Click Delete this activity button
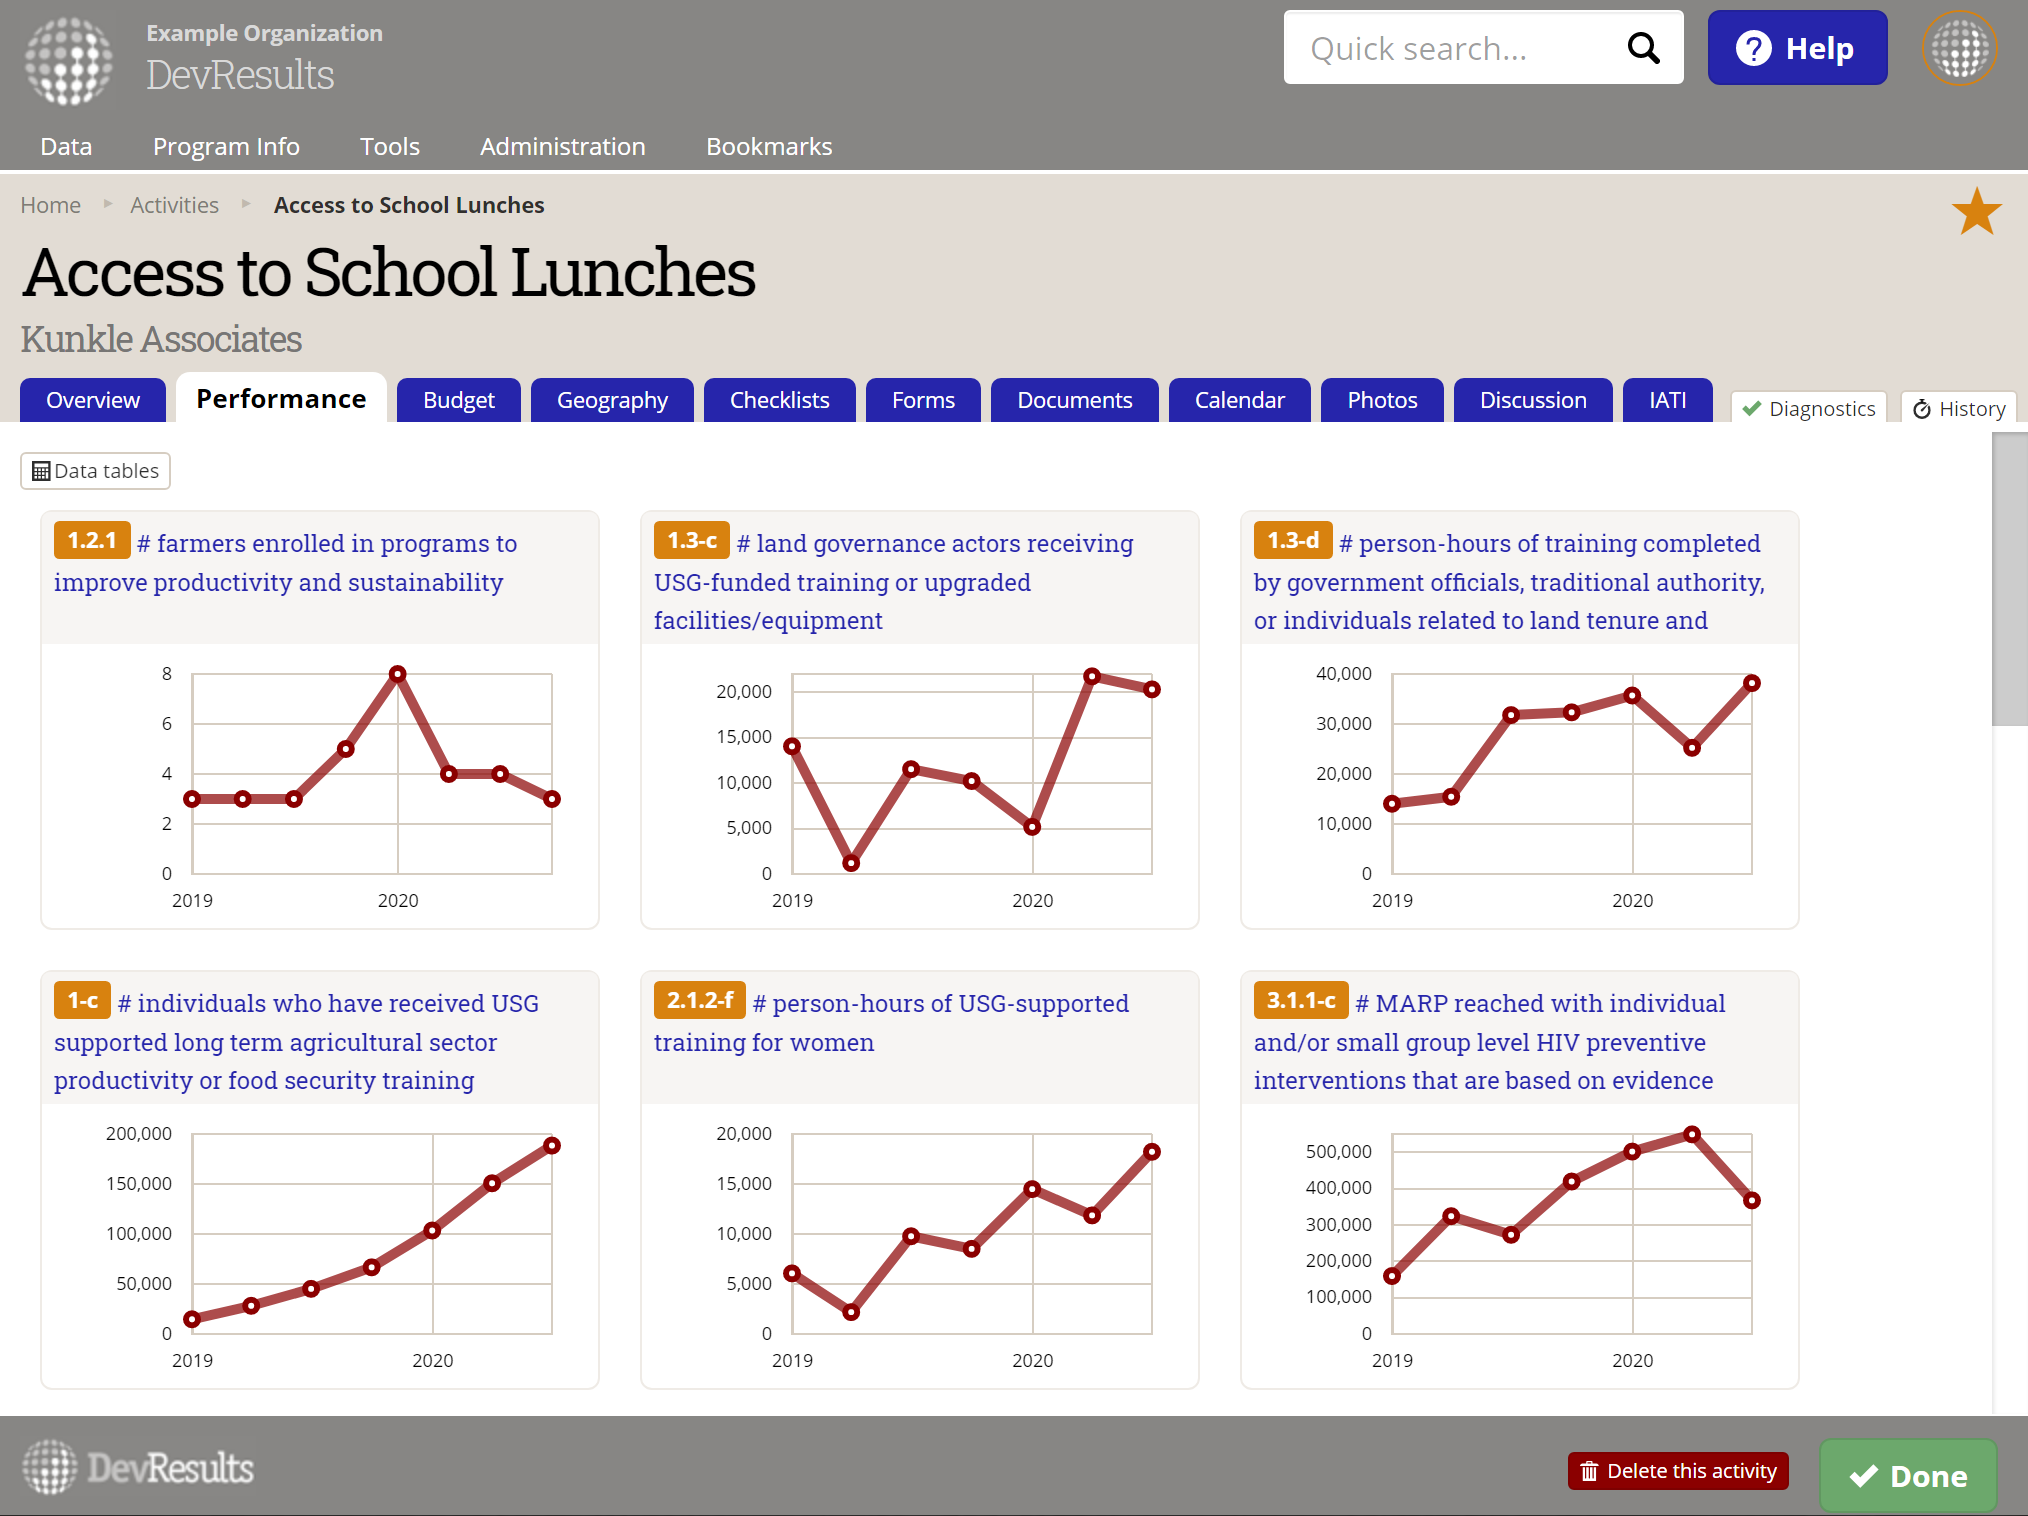This screenshot has height=1516, width=2028. [1677, 1471]
